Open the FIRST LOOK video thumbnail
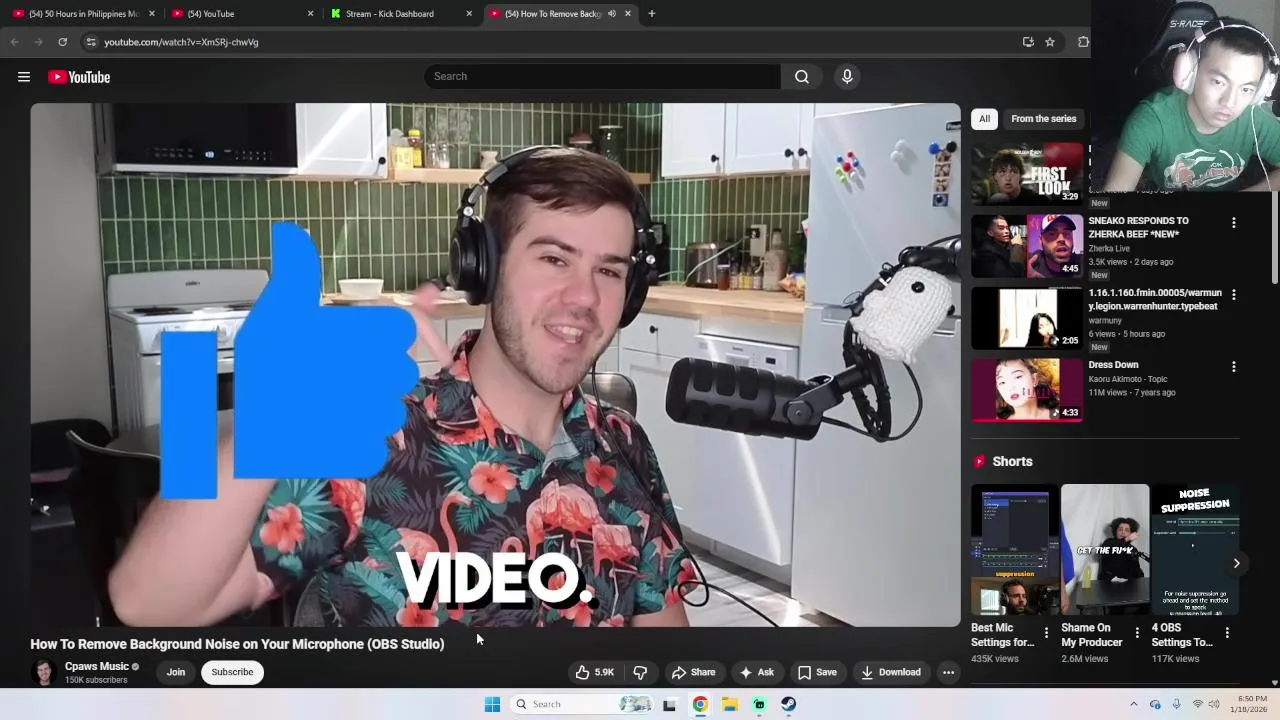 pyautogui.click(x=1027, y=174)
